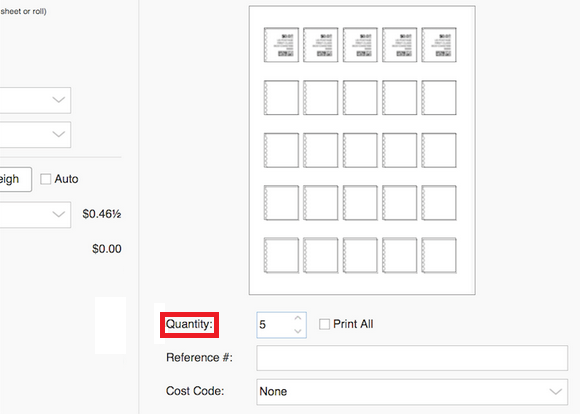Choose the last blank label in row four

coord(439,203)
